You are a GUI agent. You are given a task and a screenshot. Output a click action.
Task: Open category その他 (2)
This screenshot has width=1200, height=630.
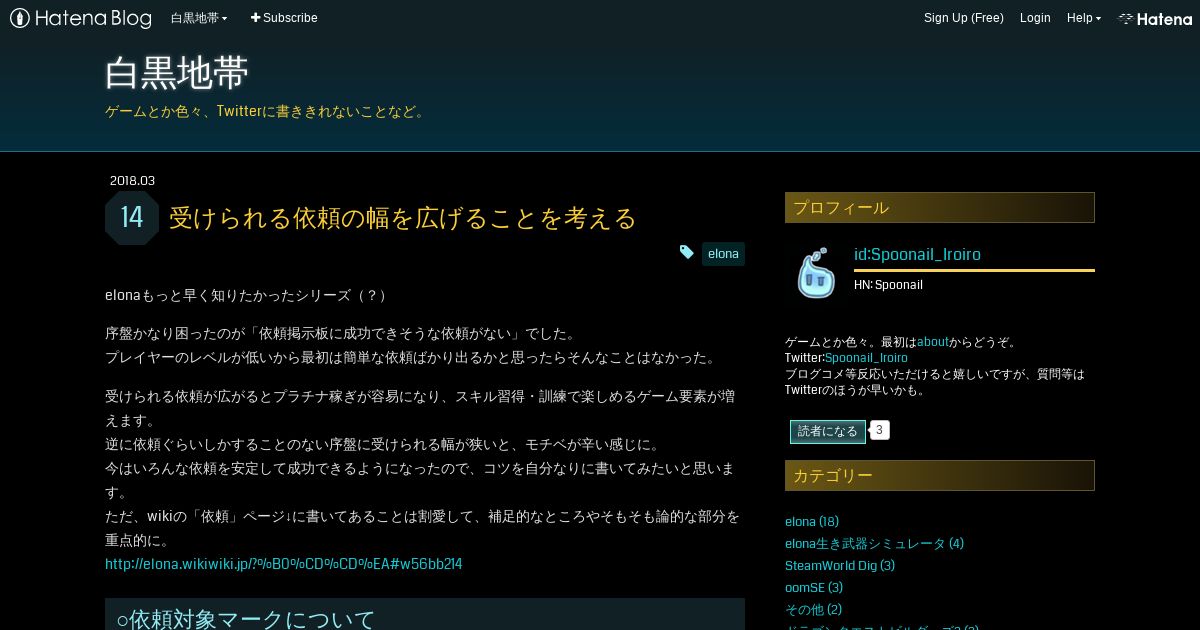point(813,610)
